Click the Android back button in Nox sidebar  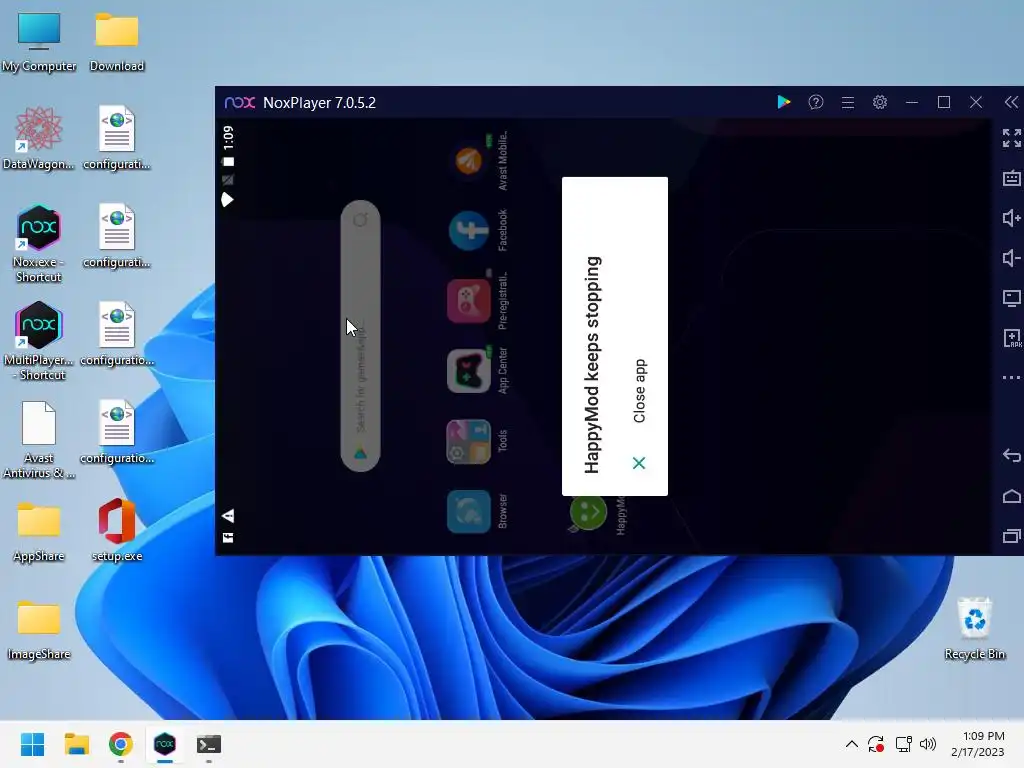pyautogui.click(x=1012, y=455)
